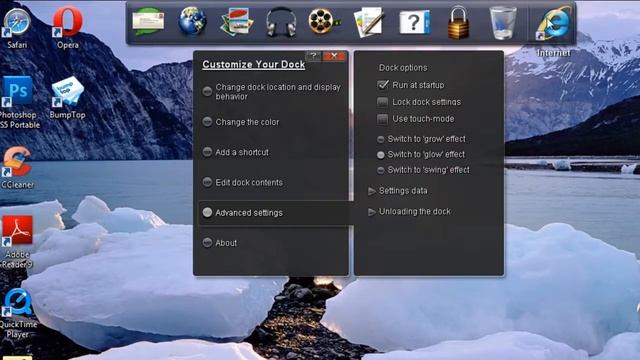The width and height of the screenshot is (640, 360).
Task: Open Internet Explorer dock icon
Action: [553, 23]
